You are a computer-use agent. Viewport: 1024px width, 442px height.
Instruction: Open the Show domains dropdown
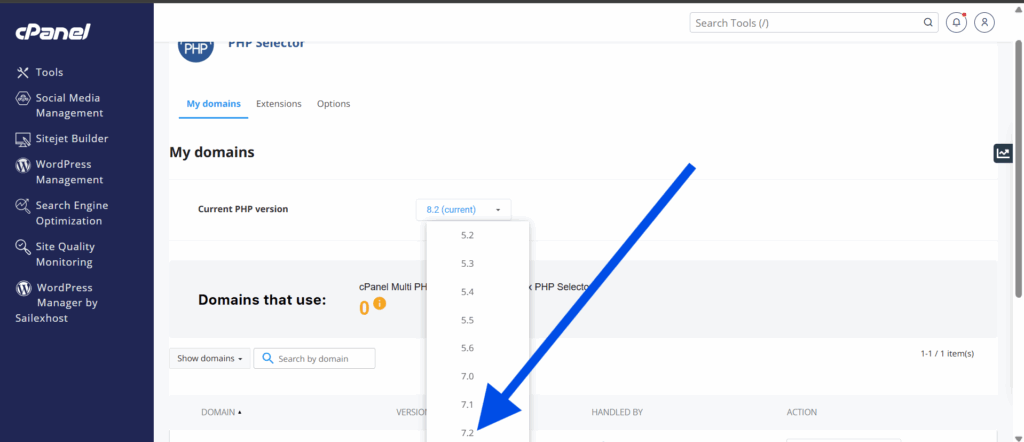(x=210, y=358)
